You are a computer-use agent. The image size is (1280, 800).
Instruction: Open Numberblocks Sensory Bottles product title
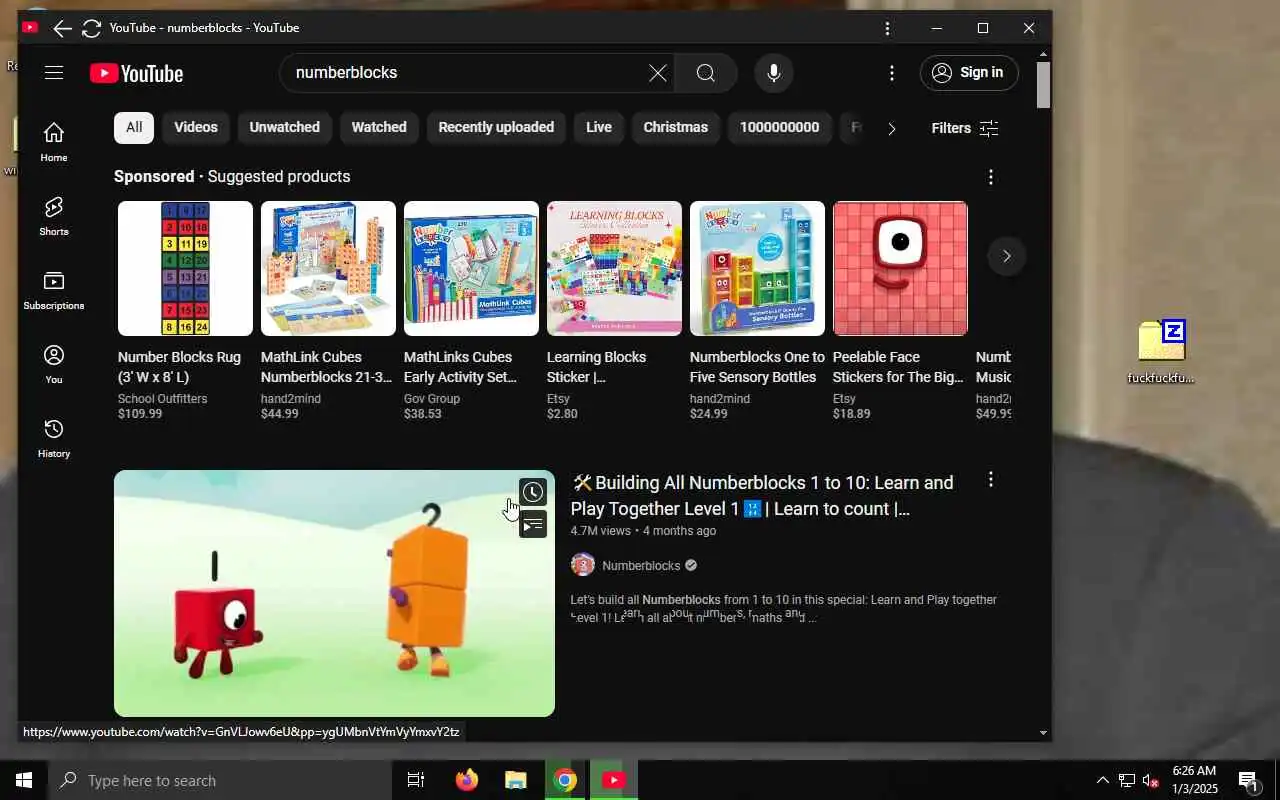tap(757, 367)
